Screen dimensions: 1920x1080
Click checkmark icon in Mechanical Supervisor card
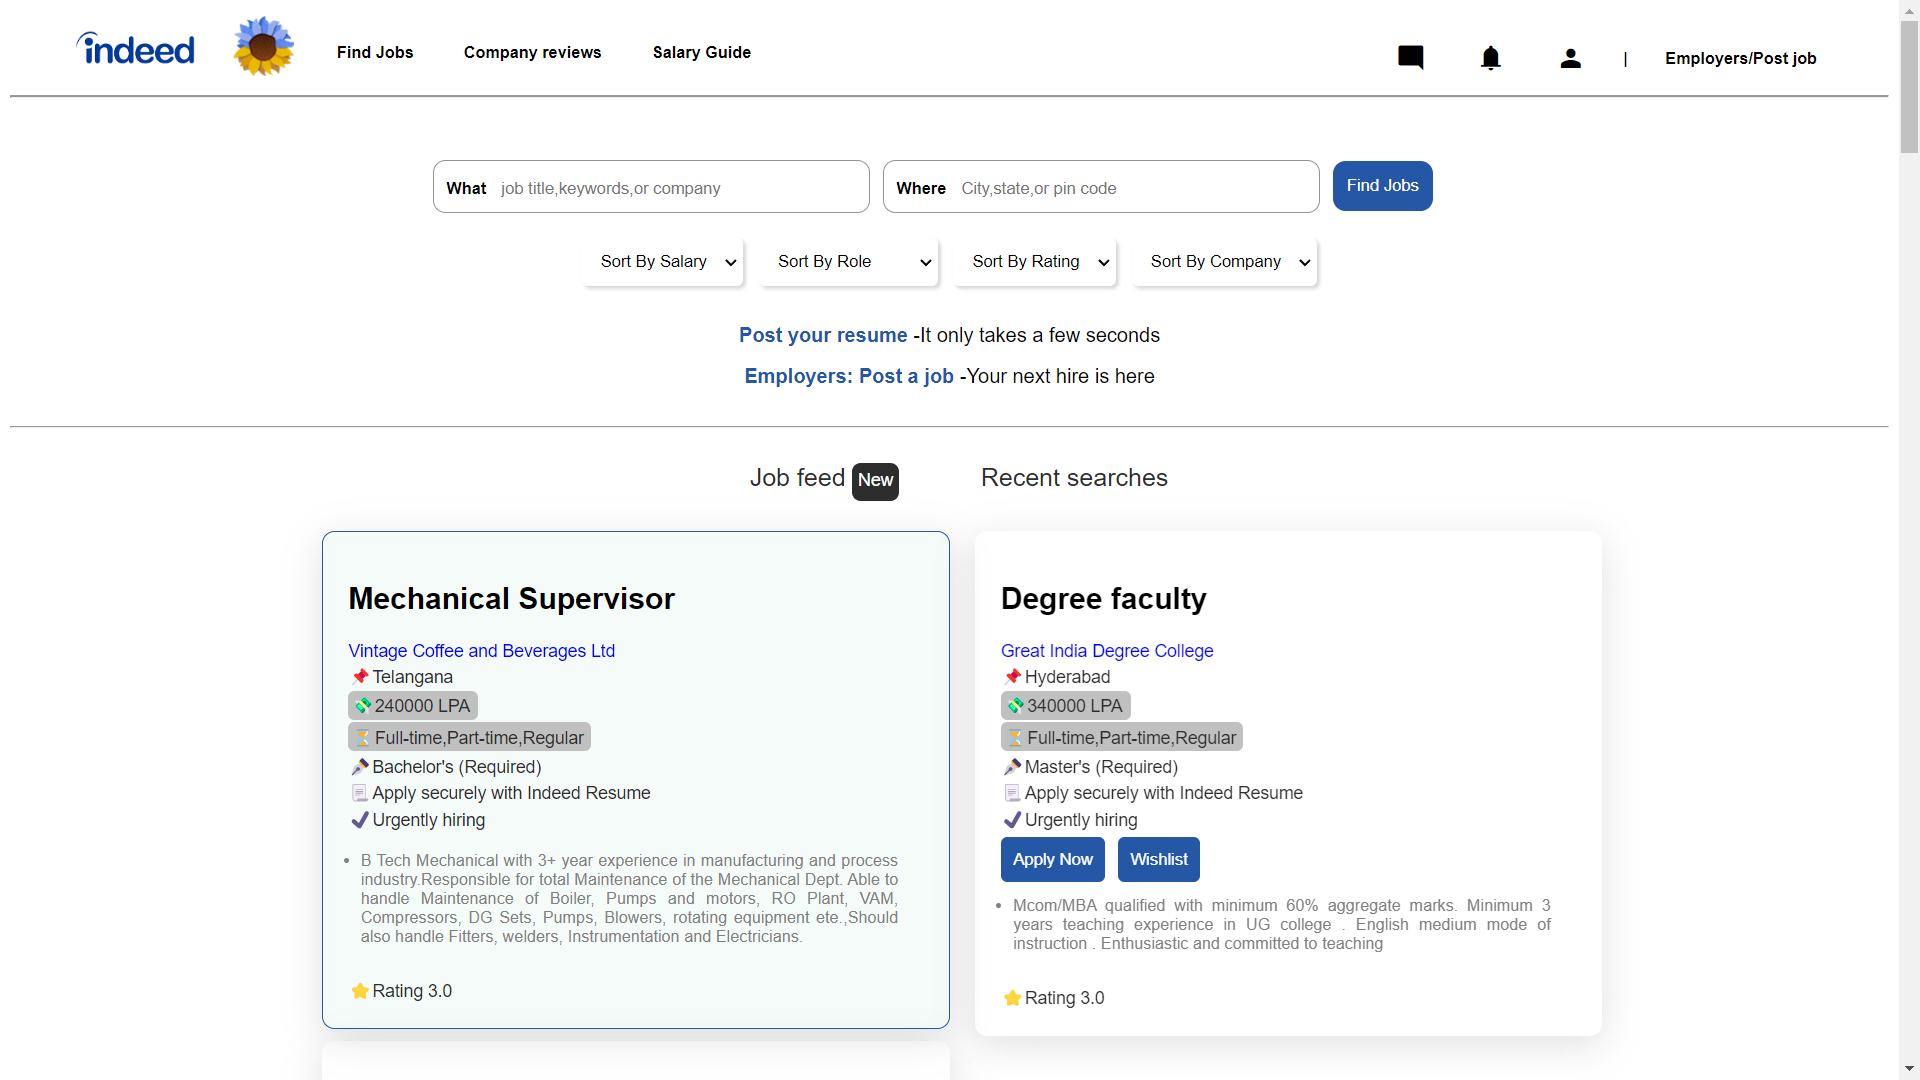360,820
